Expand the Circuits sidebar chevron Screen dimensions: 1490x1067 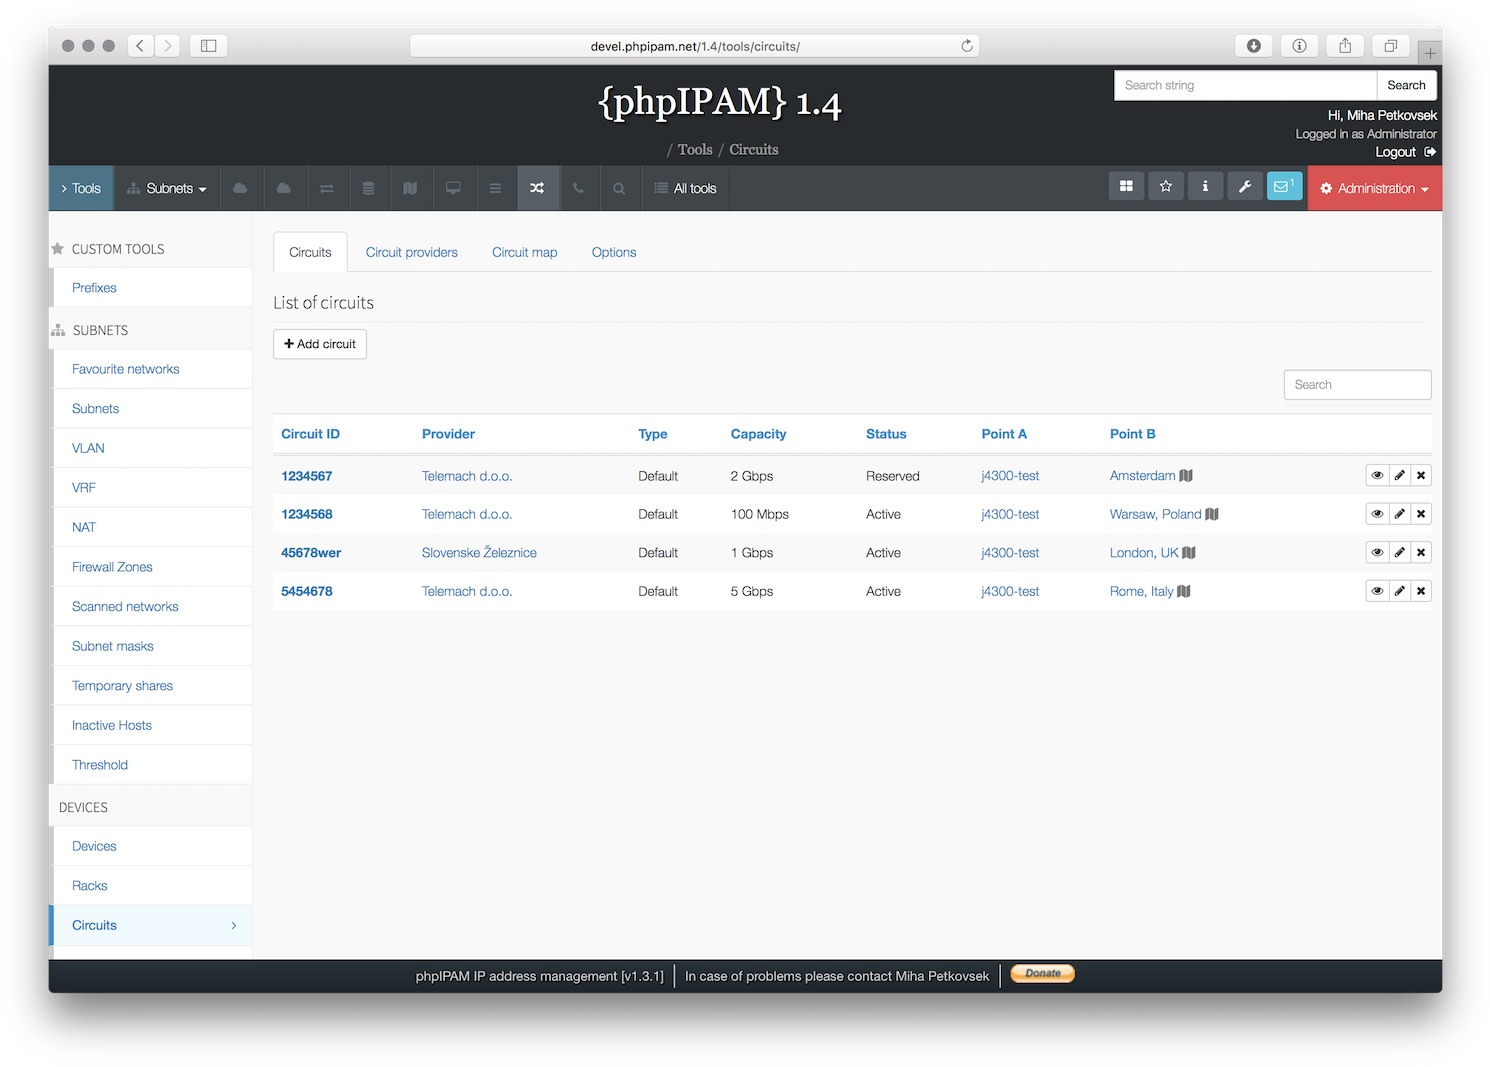233,925
